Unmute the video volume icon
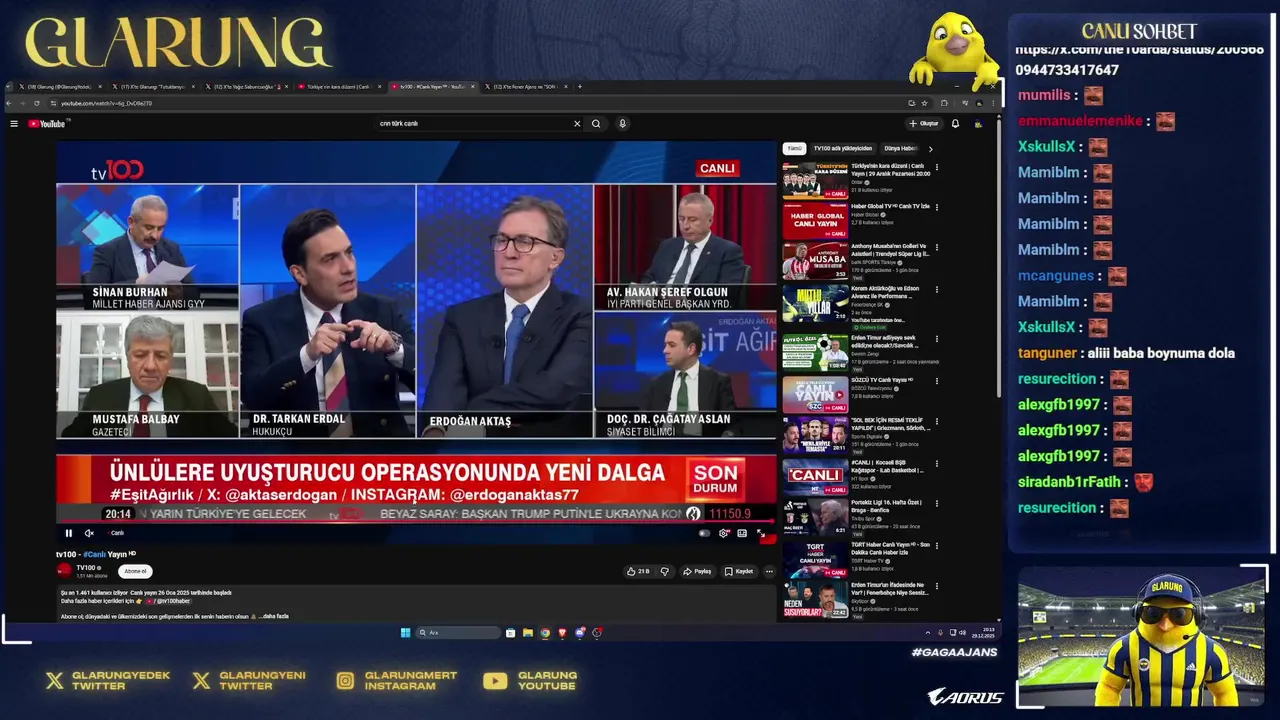 (x=89, y=533)
